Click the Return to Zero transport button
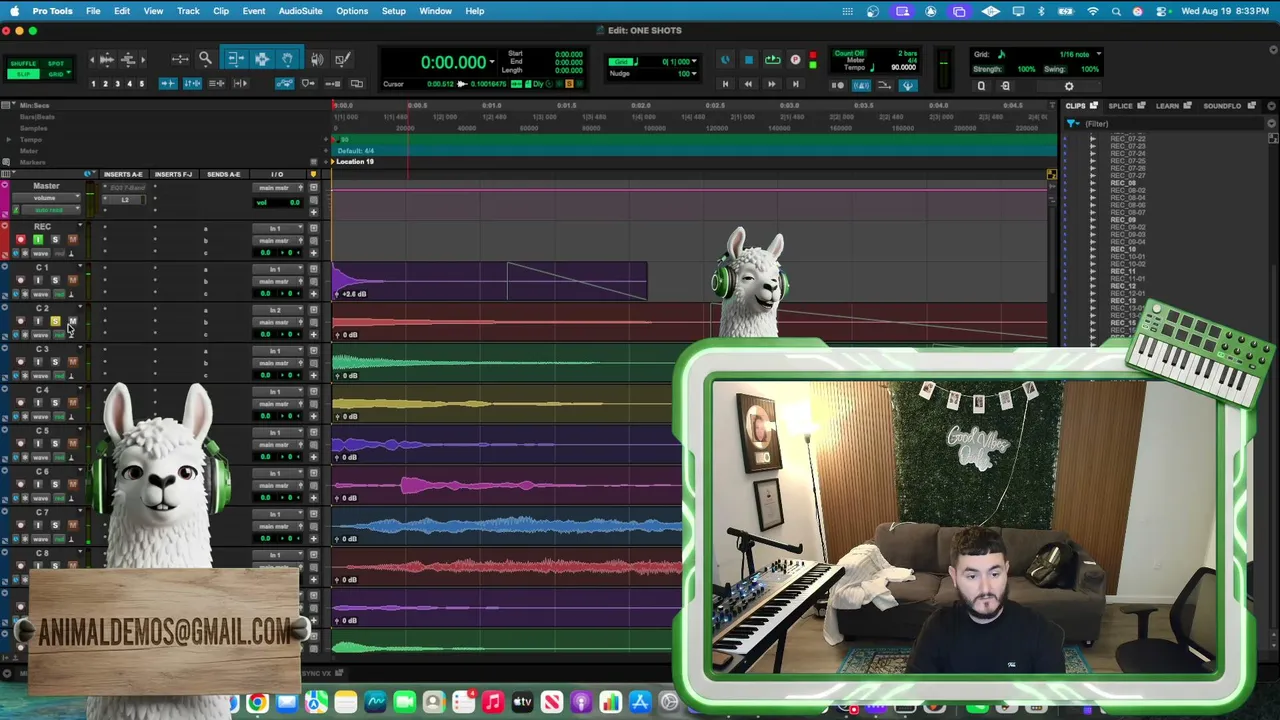Viewport: 1280px width, 720px height. [x=725, y=85]
